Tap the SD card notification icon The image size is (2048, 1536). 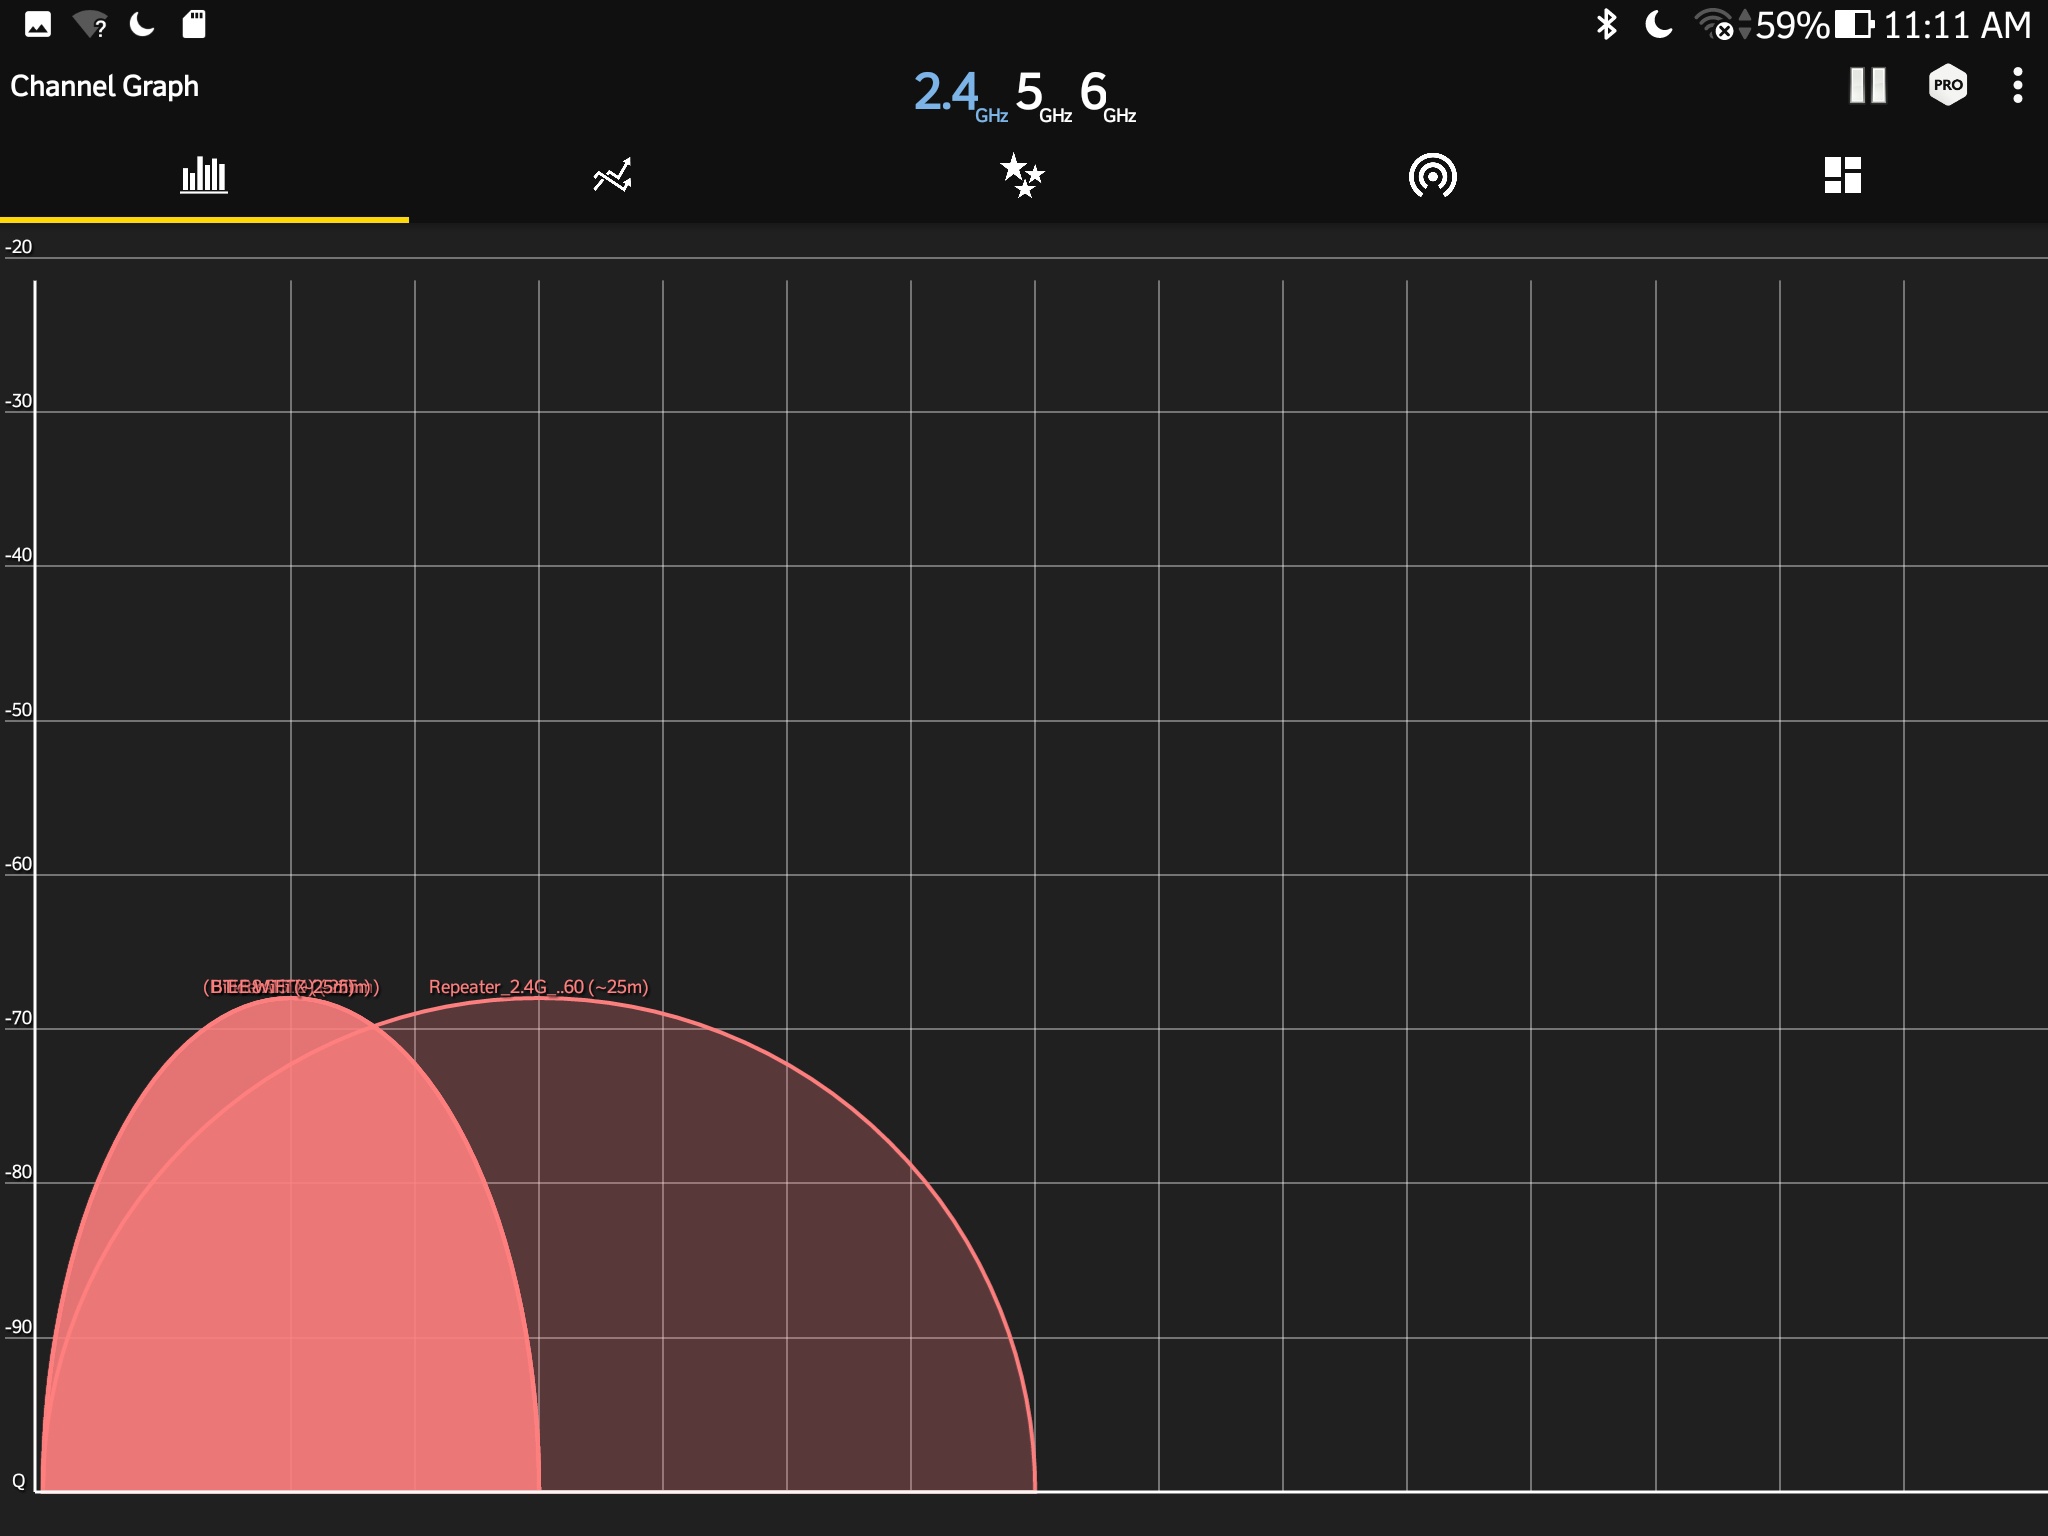point(194,24)
